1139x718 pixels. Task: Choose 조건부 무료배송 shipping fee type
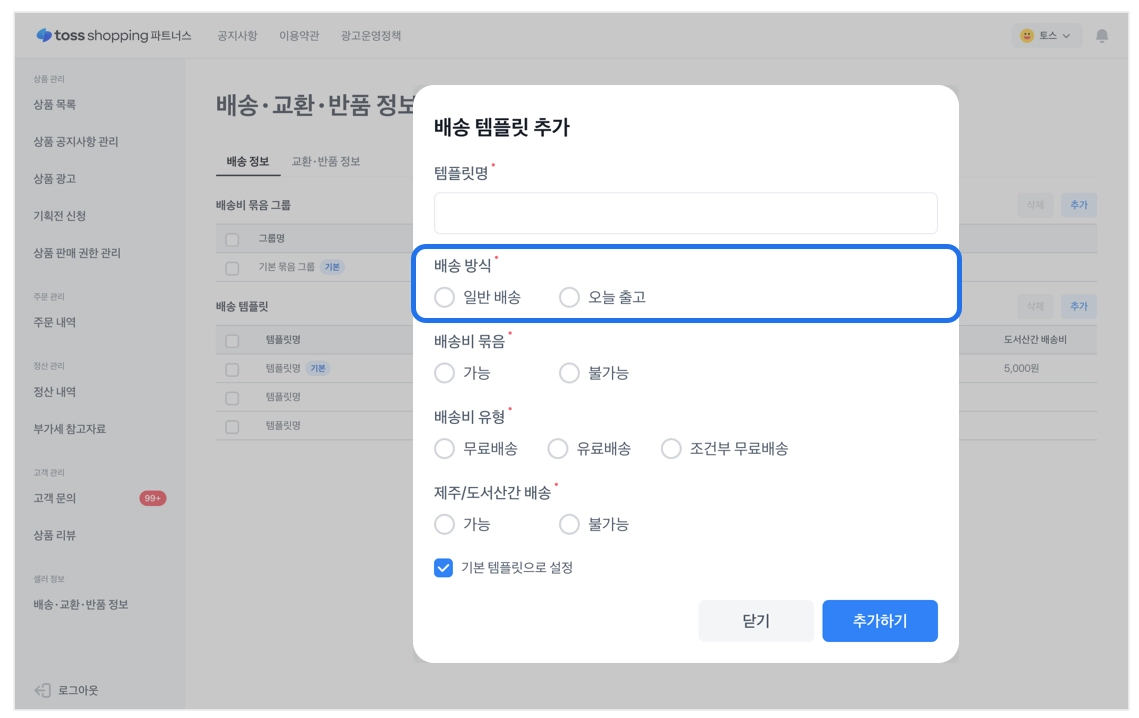(671, 449)
